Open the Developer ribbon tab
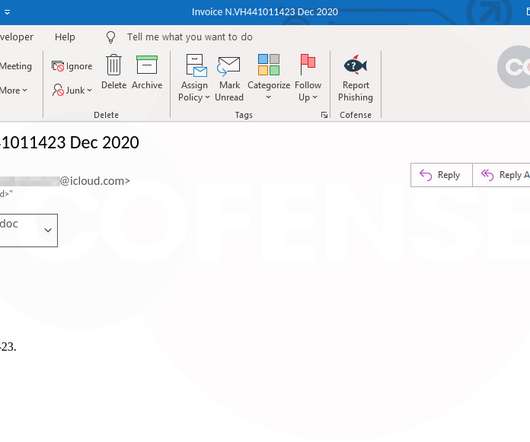This screenshot has width=530, height=442. (17, 37)
